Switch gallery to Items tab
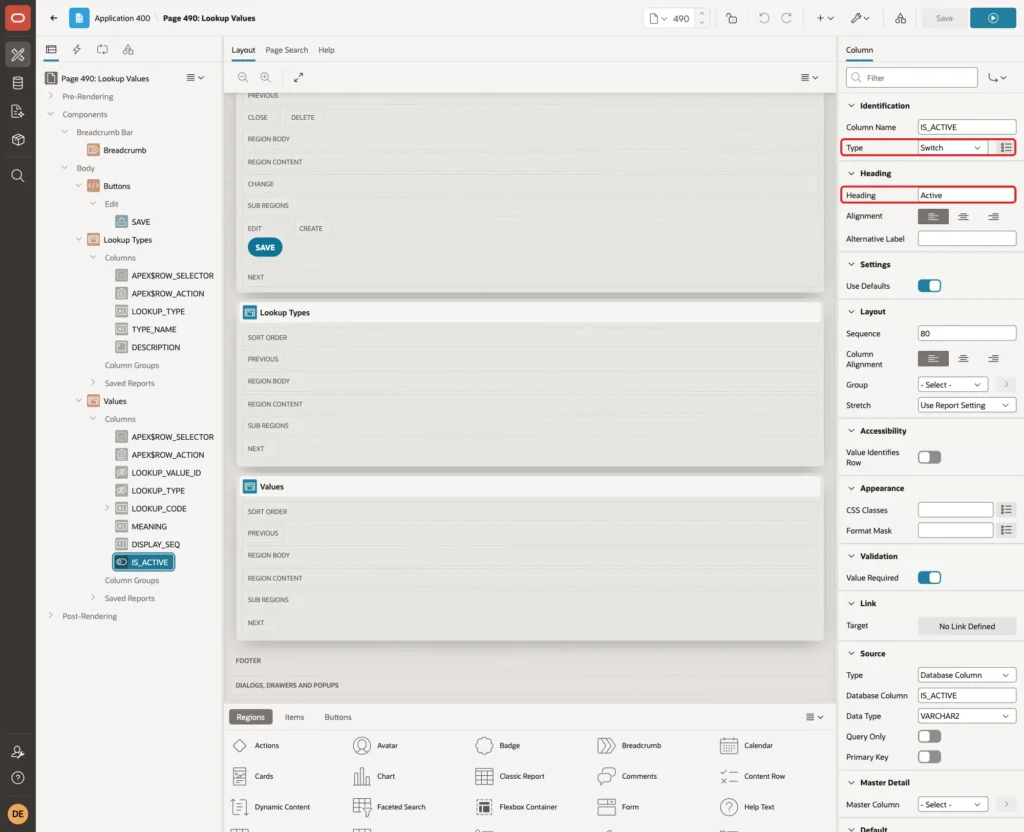The width and height of the screenshot is (1024, 832). pos(295,717)
